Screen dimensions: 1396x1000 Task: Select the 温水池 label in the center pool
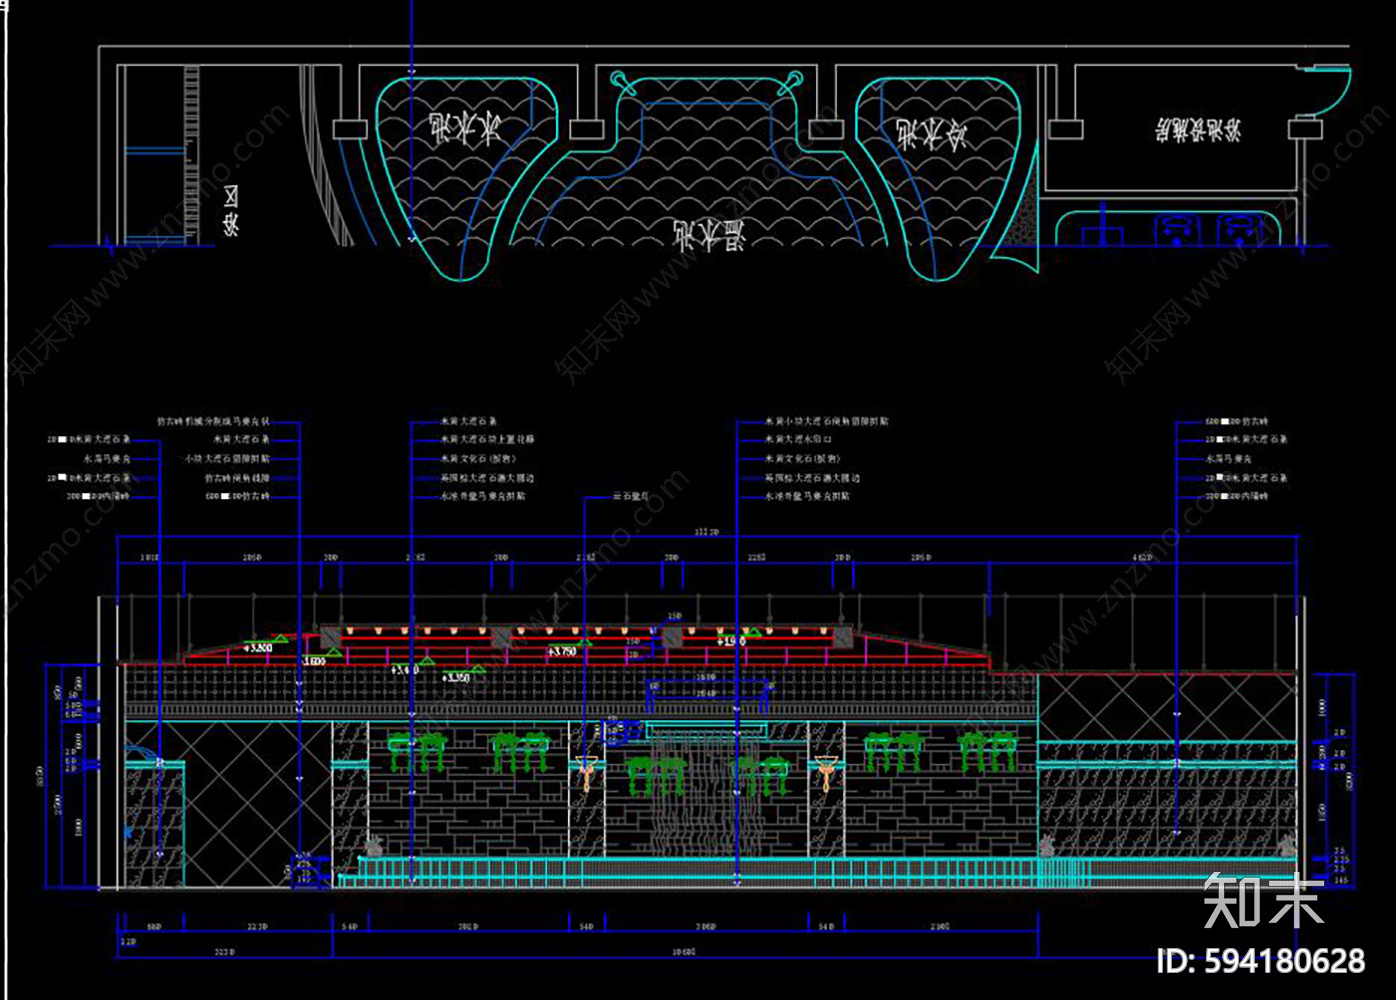708,235
